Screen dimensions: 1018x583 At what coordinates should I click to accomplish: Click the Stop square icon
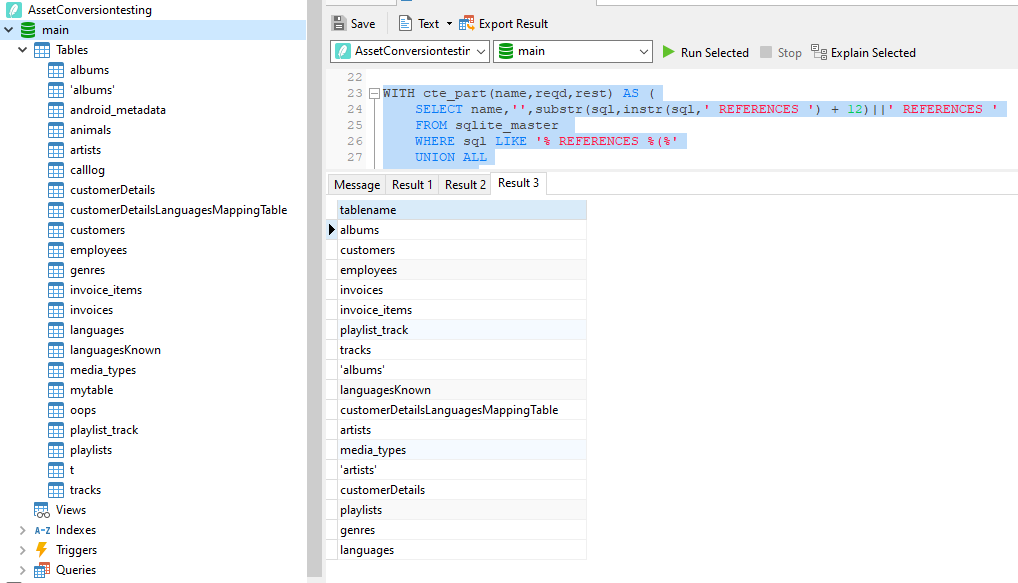pos(766,52)
